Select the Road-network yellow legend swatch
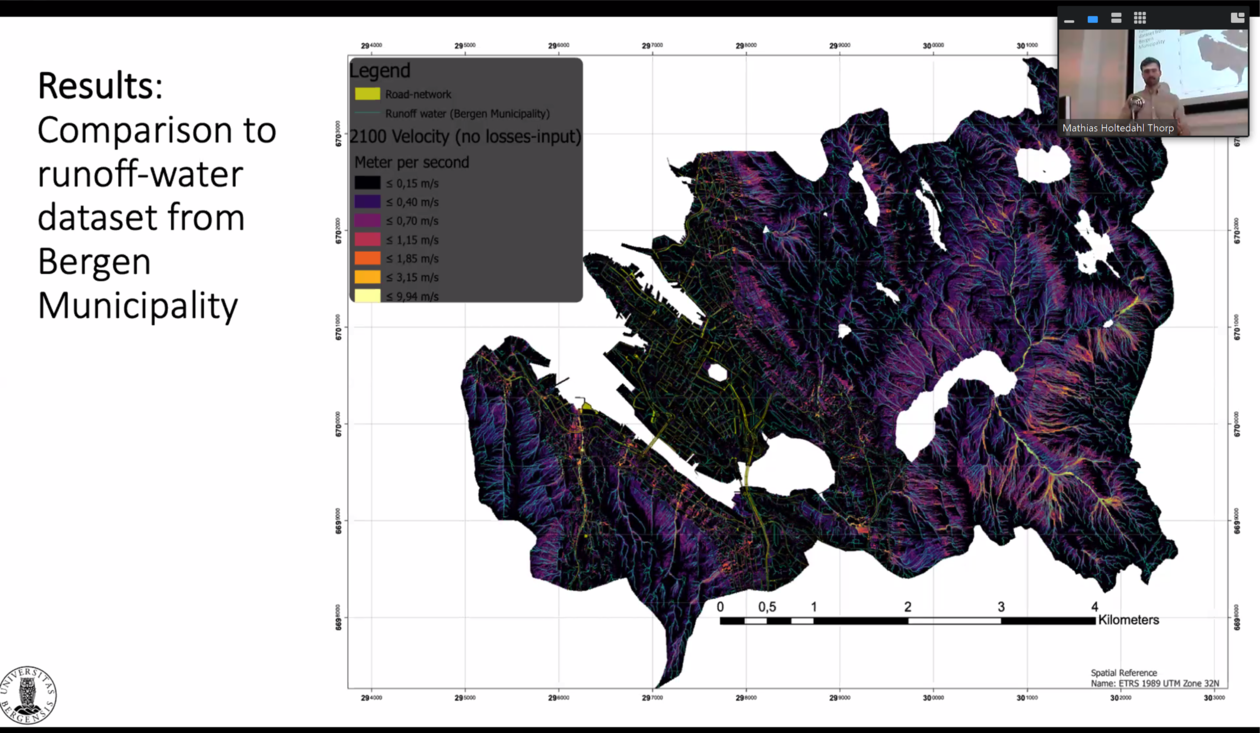 point(368,93)
